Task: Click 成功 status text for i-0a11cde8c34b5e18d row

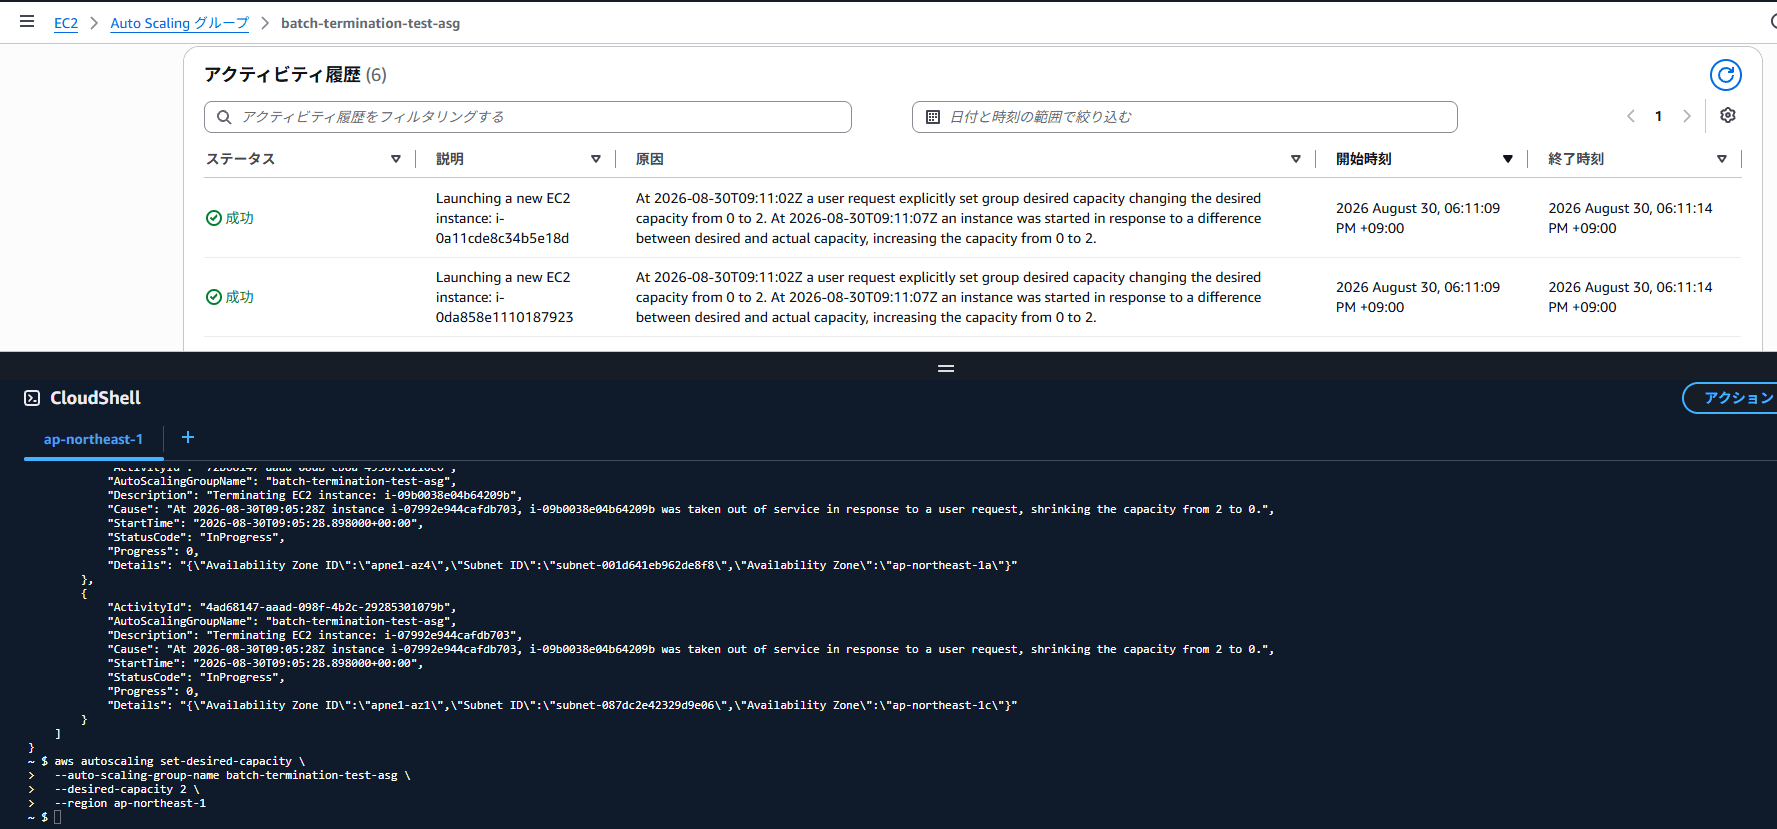Action: [x=240, y=218]
